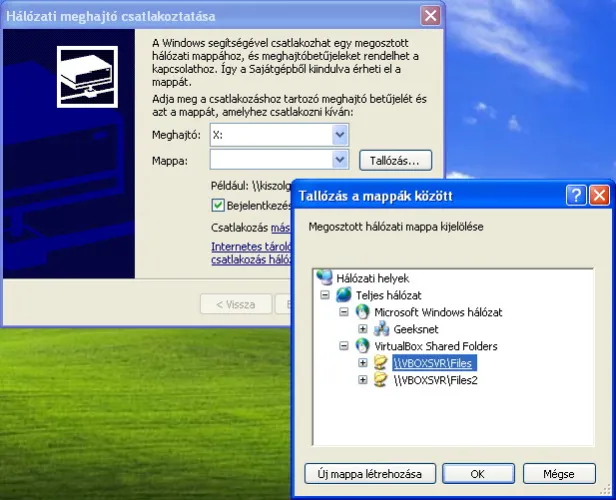Collapse the VirtualBox Shared Folders node

pos(344,346)
